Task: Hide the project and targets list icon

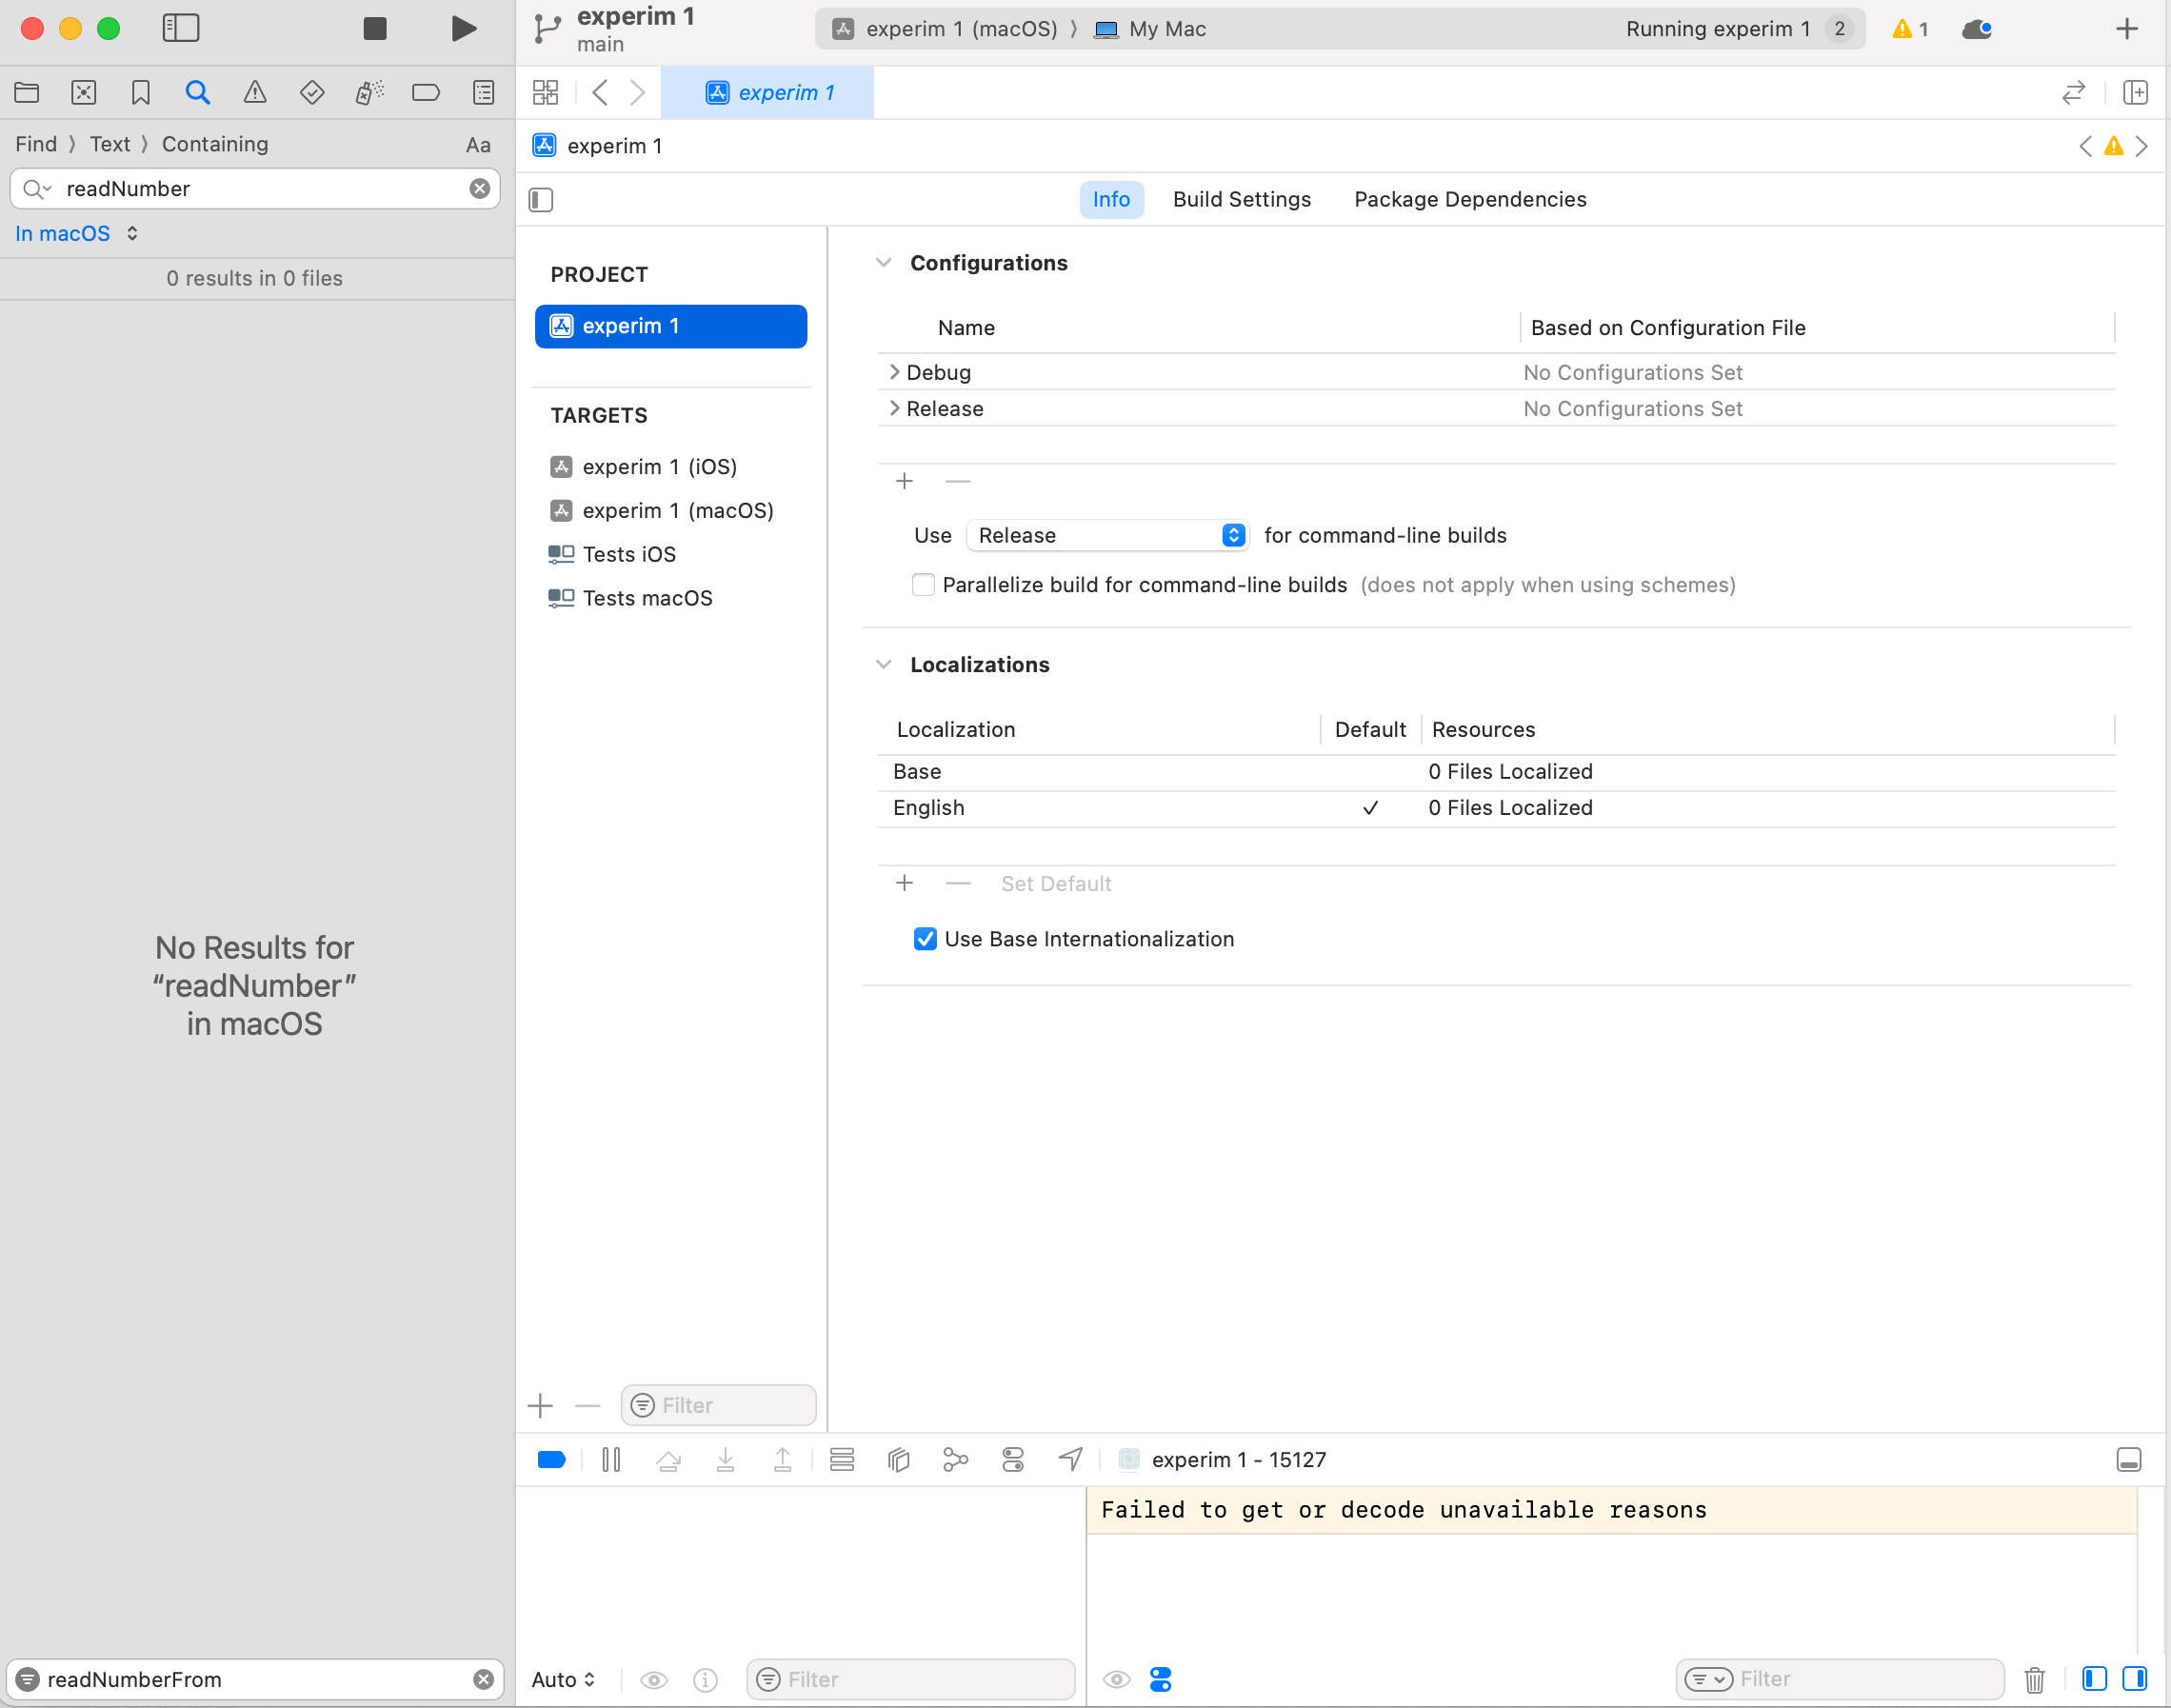Action: (541, 200)
